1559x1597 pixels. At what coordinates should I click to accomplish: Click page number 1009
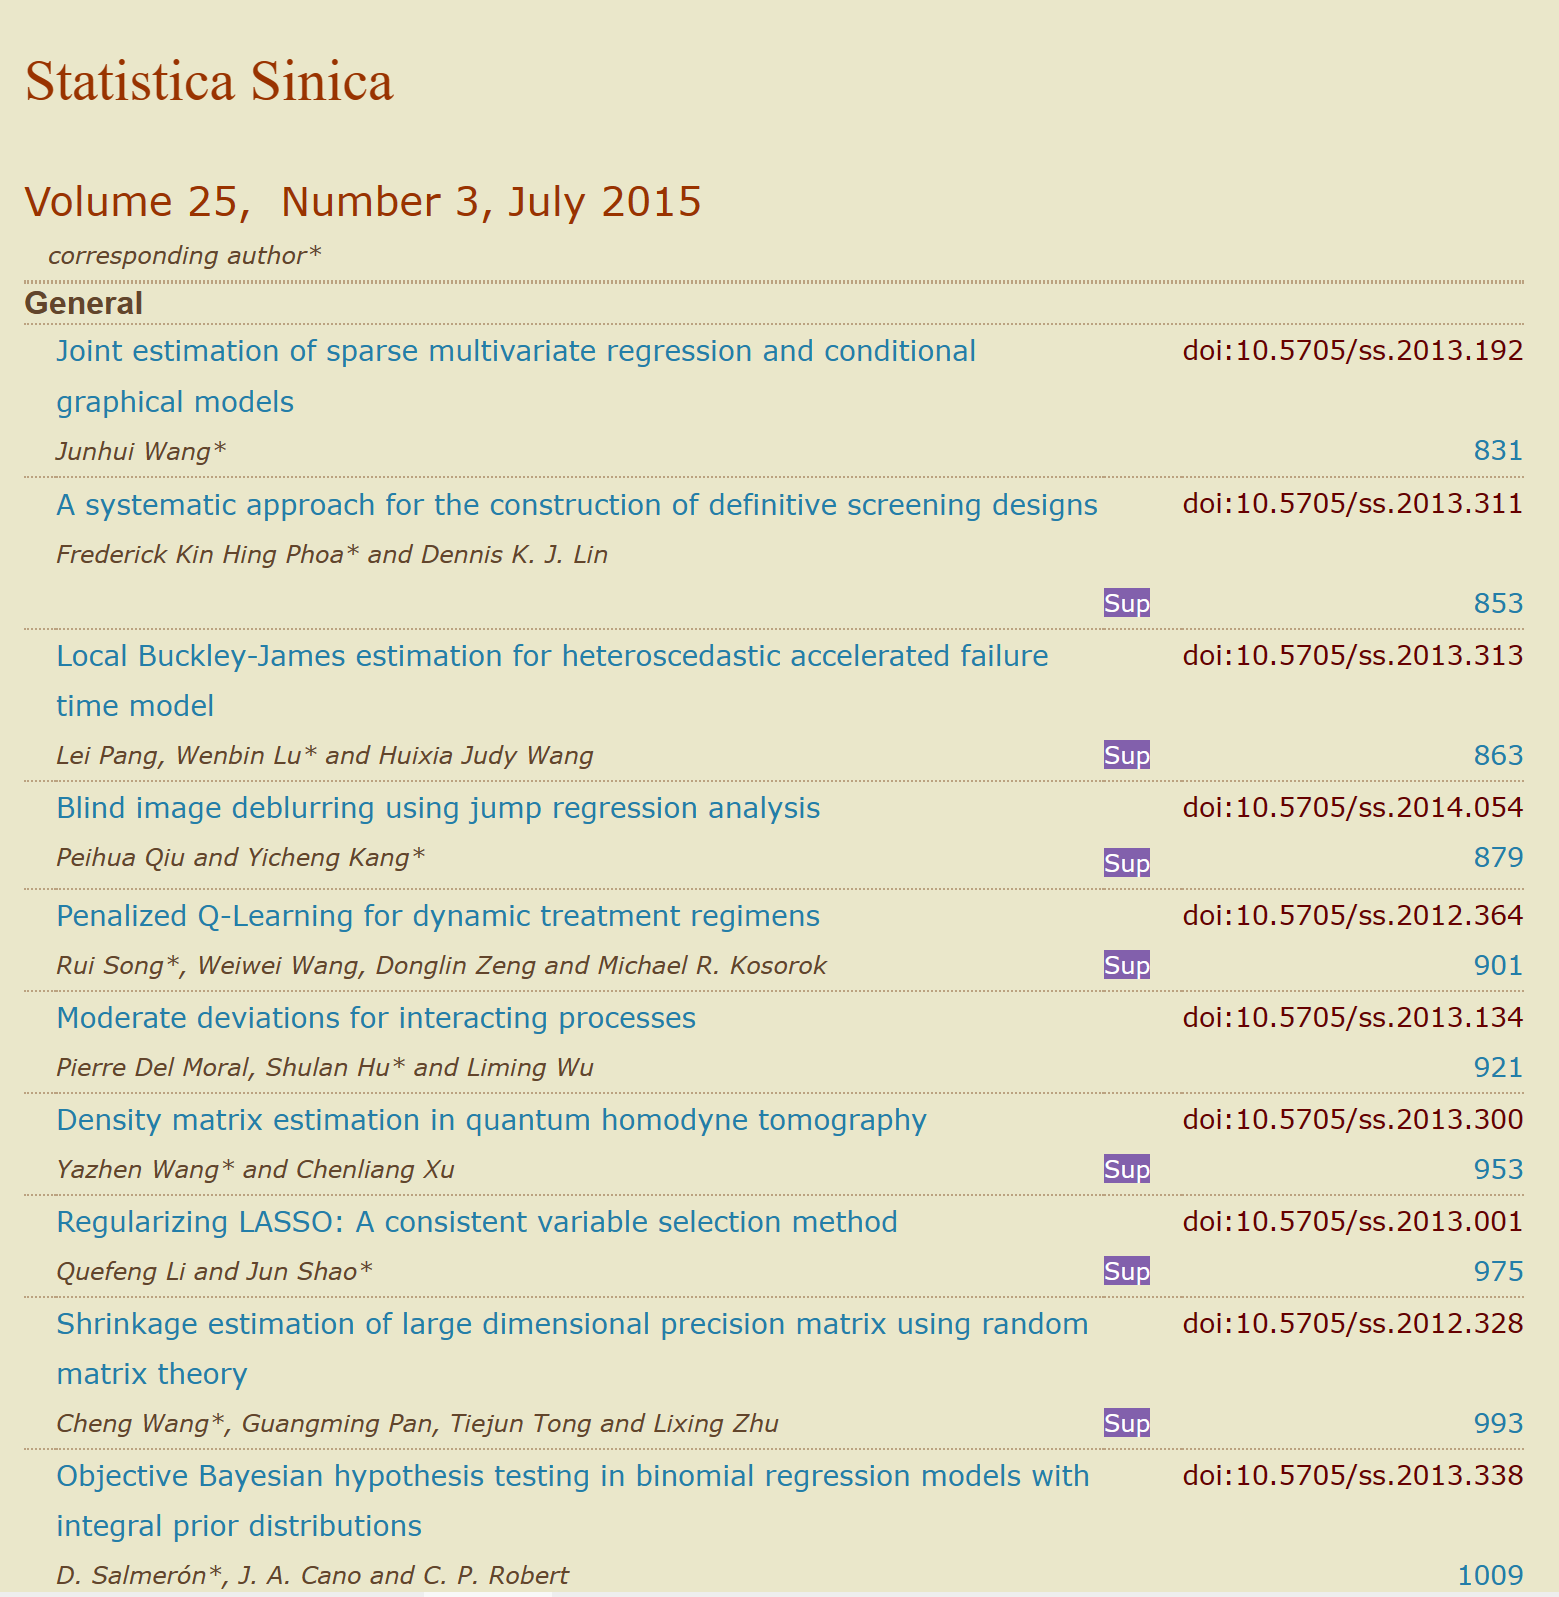(x=1489, y=1575)
